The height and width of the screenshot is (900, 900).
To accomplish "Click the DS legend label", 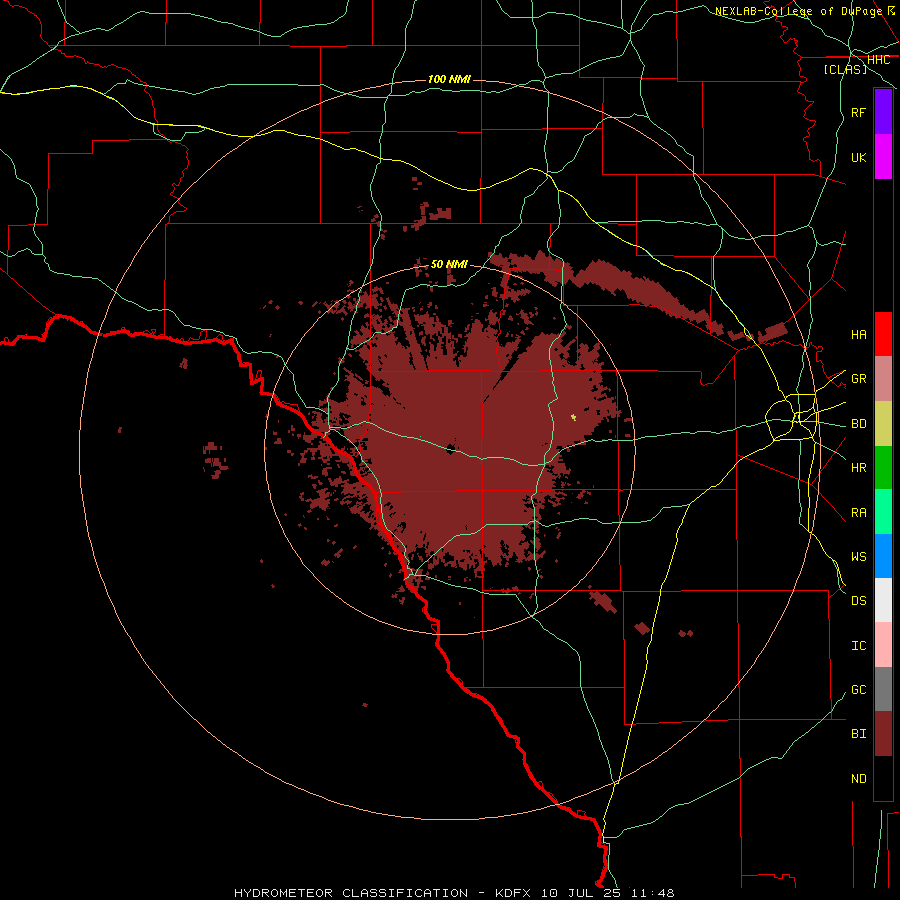I will point(858,601).
